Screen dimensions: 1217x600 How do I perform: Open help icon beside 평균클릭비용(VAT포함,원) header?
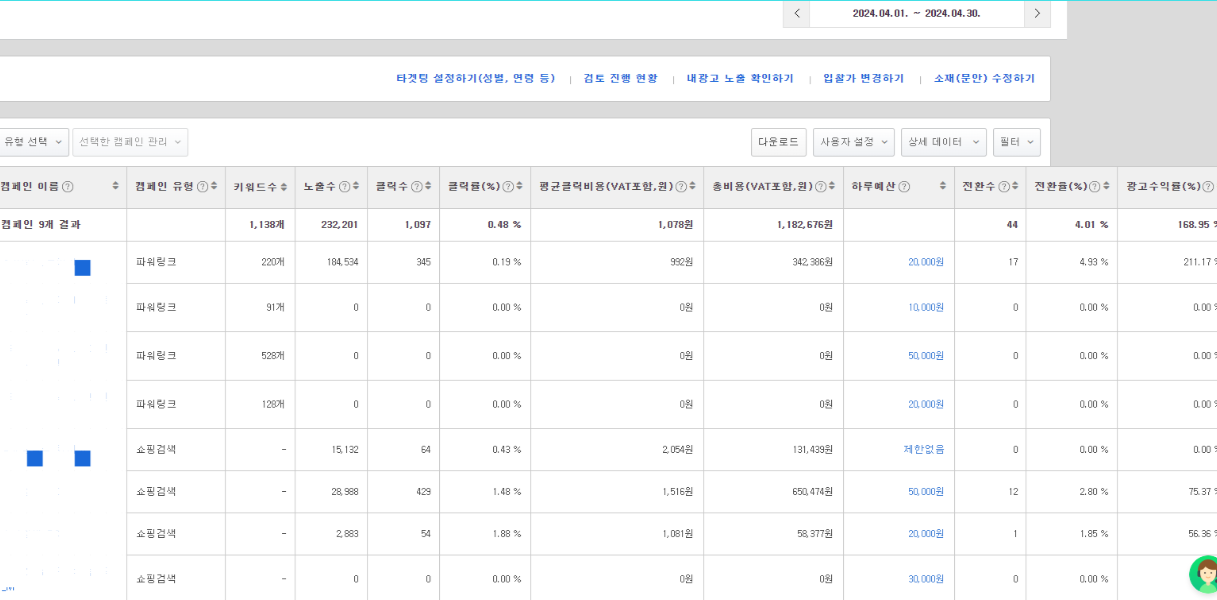[681, 187]
